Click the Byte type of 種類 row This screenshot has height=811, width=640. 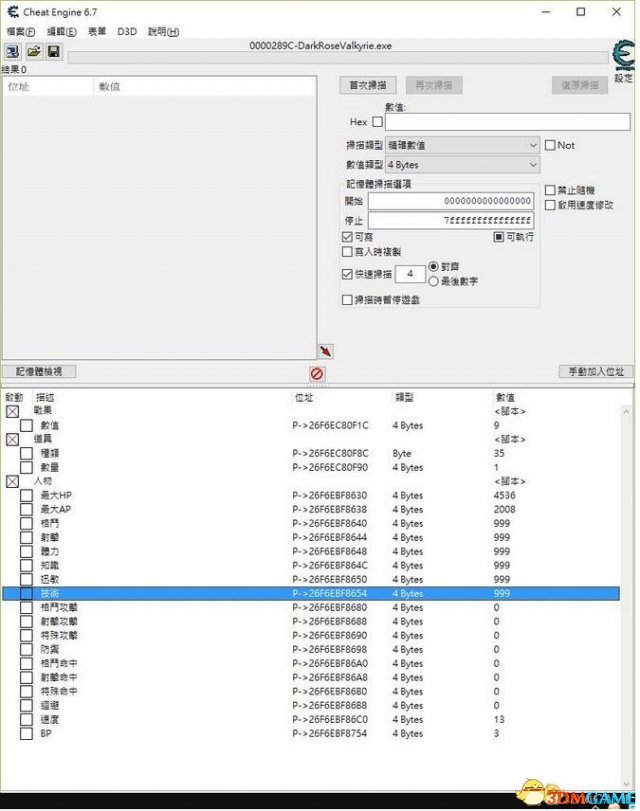pos(402,454)
